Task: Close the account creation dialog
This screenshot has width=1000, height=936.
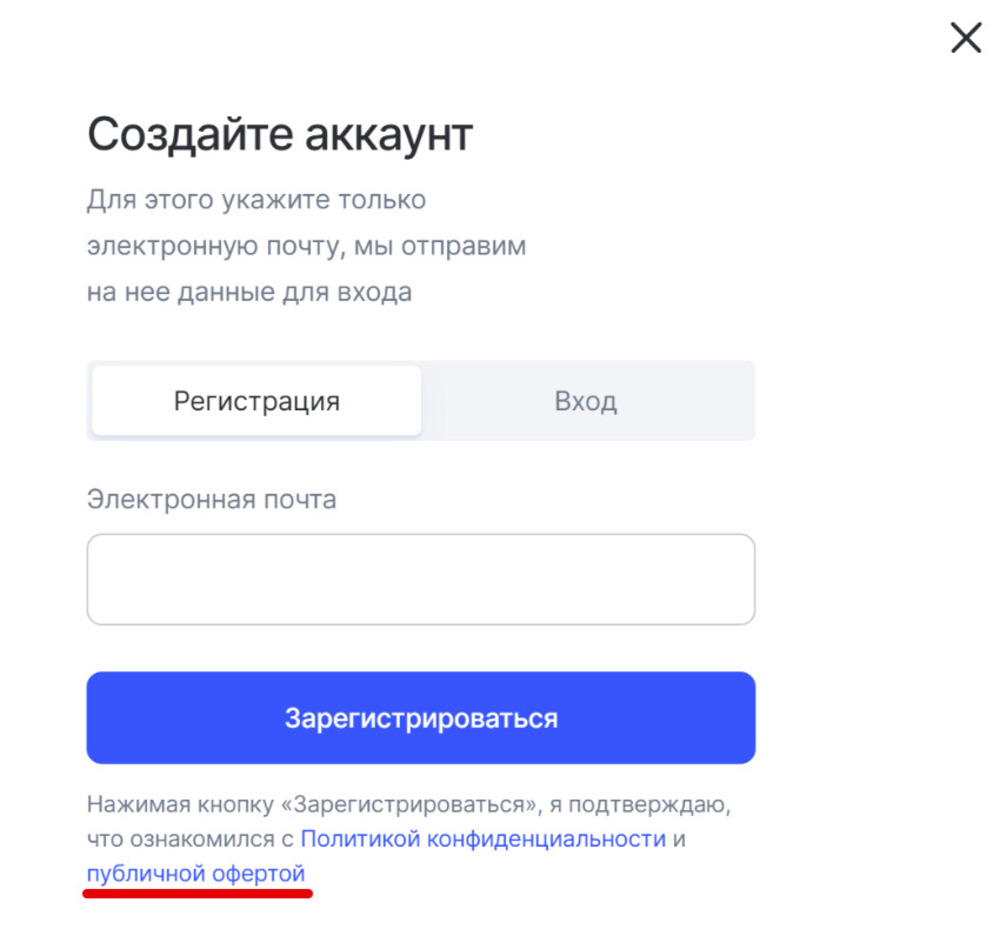Action: pyautogui.click(x=965, y=39)
